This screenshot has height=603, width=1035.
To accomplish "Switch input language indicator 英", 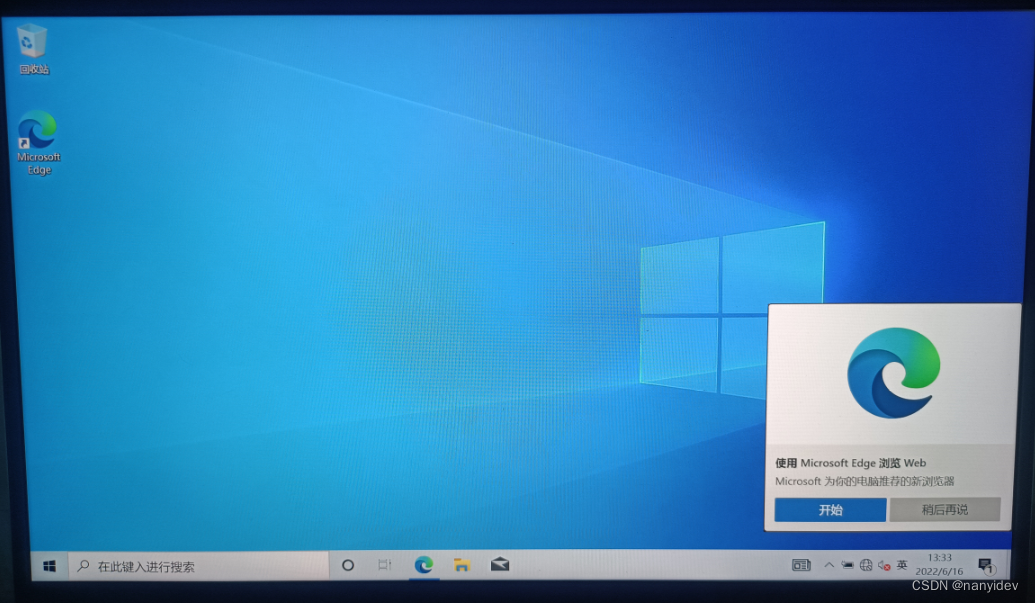I will (x=902, y=565).
